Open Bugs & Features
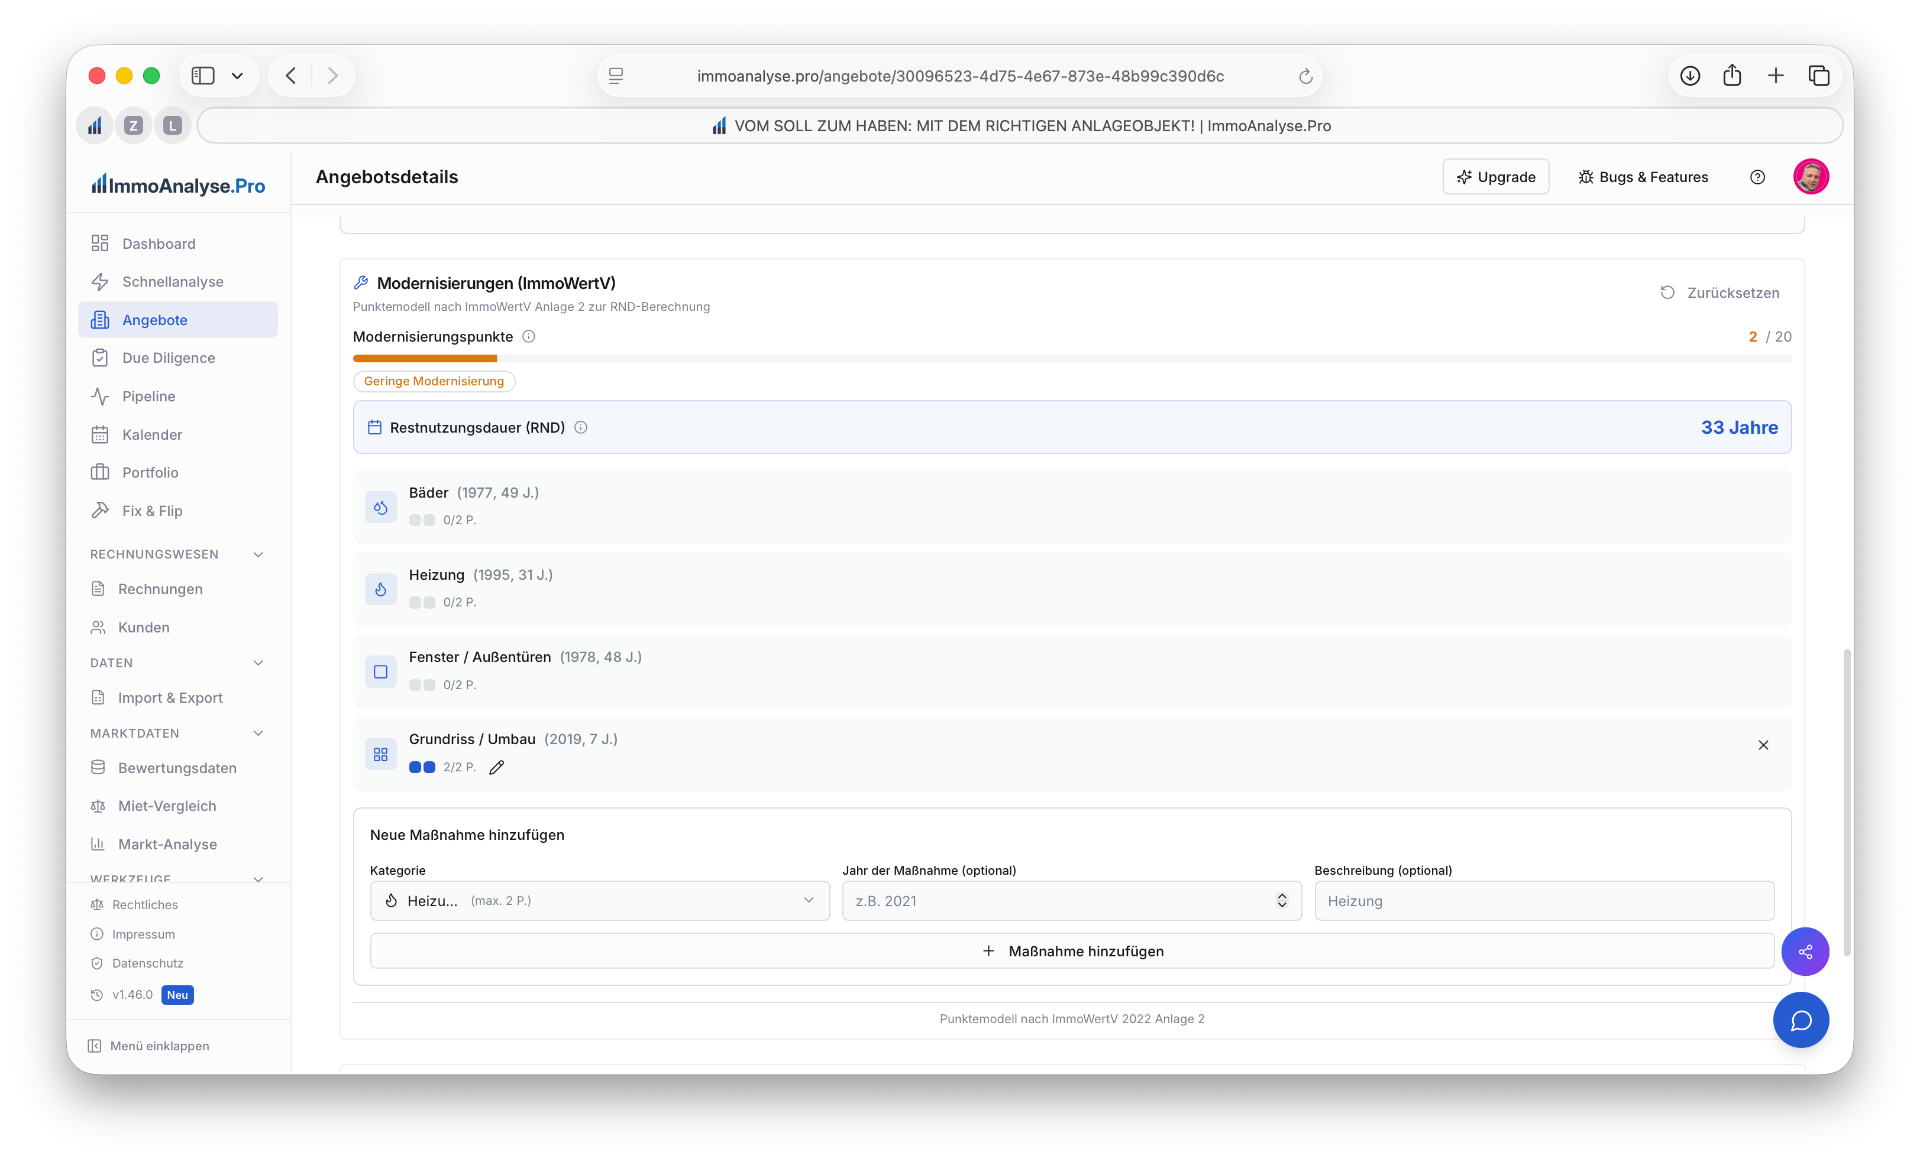This screenshot has width=1920, height=1162. coord(1643,177)
